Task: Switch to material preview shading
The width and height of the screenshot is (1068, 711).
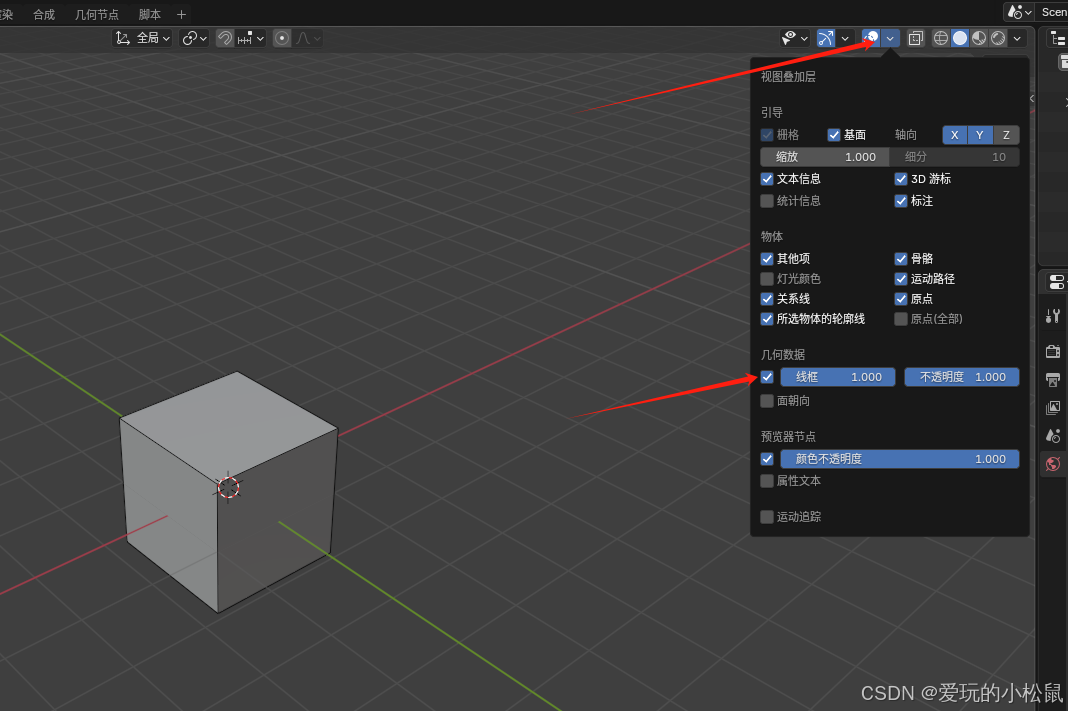Action: [979, 38]
